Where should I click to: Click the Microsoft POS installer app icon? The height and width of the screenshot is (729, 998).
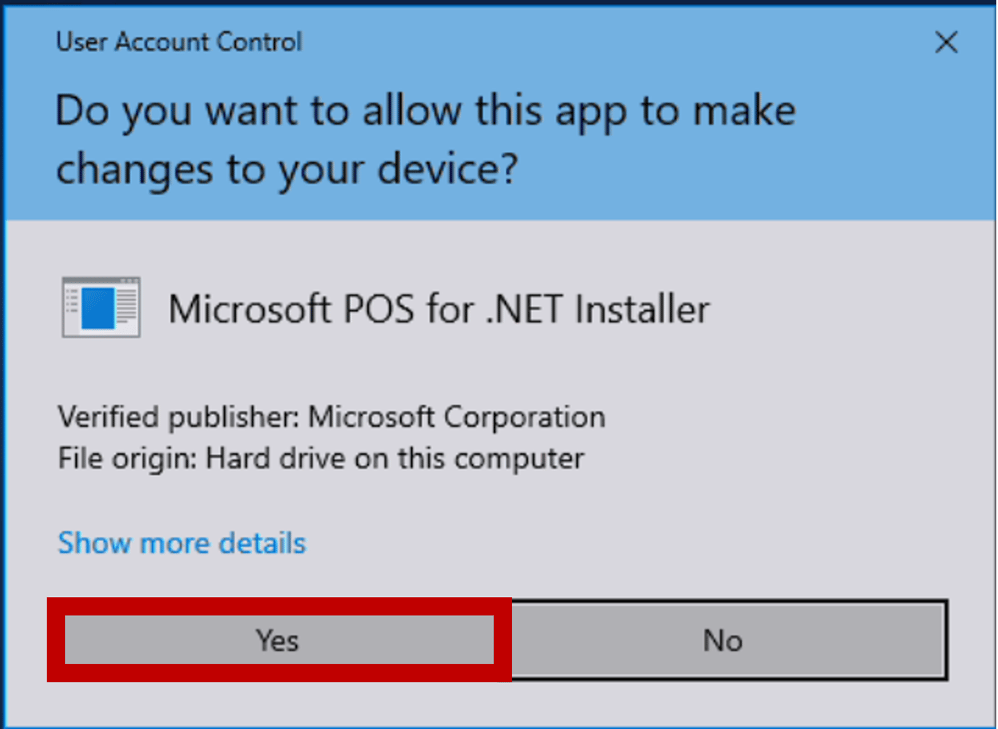pos(100,307)
